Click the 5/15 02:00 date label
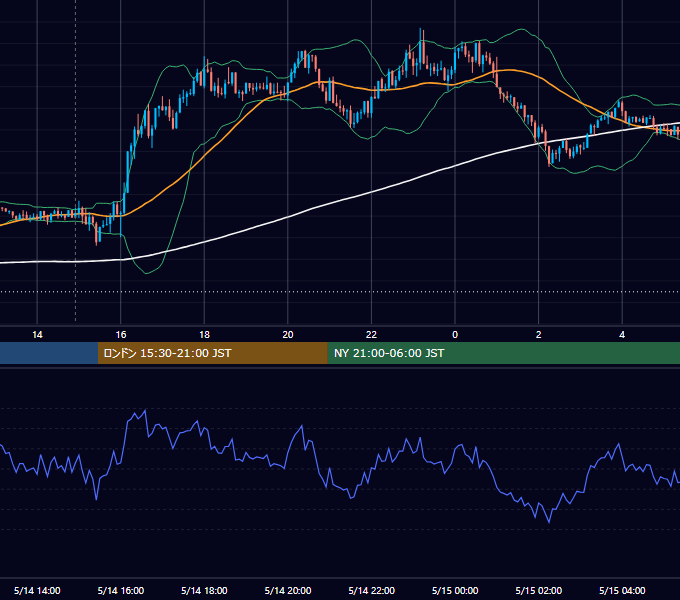Screen dimensions: 680x600 click(x=539, y=590)
